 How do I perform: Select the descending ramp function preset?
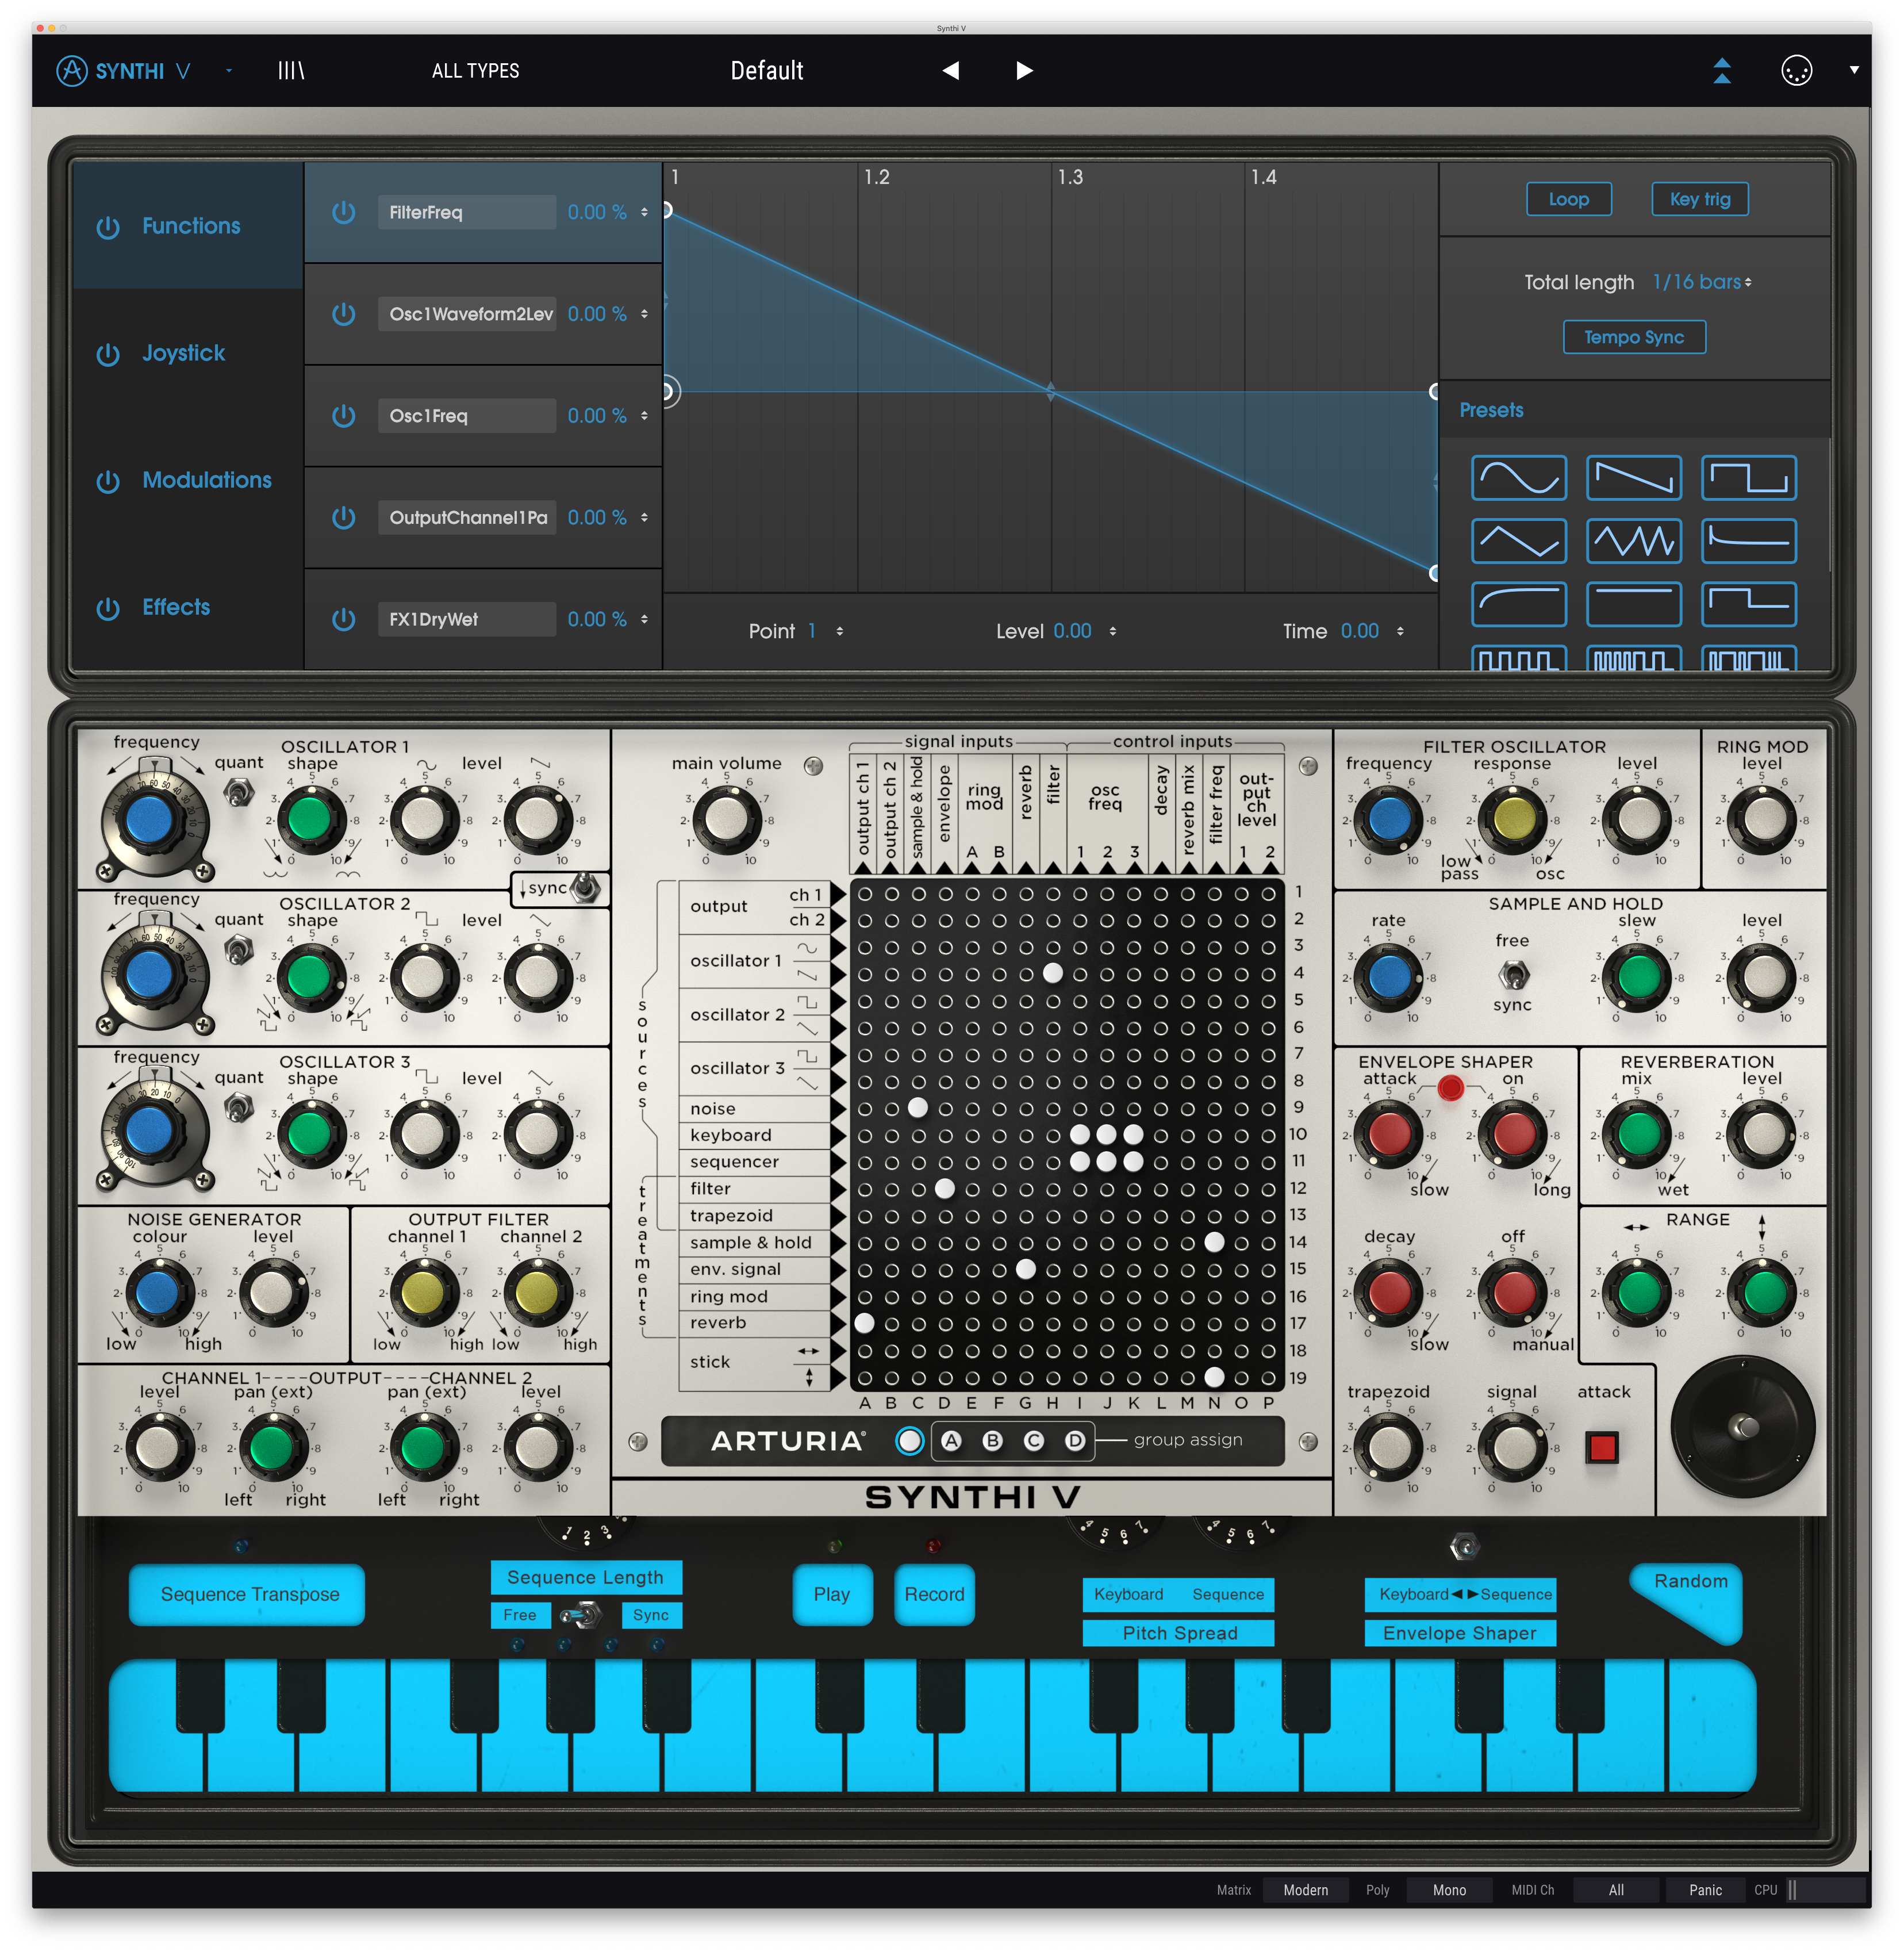(1633, 478)
